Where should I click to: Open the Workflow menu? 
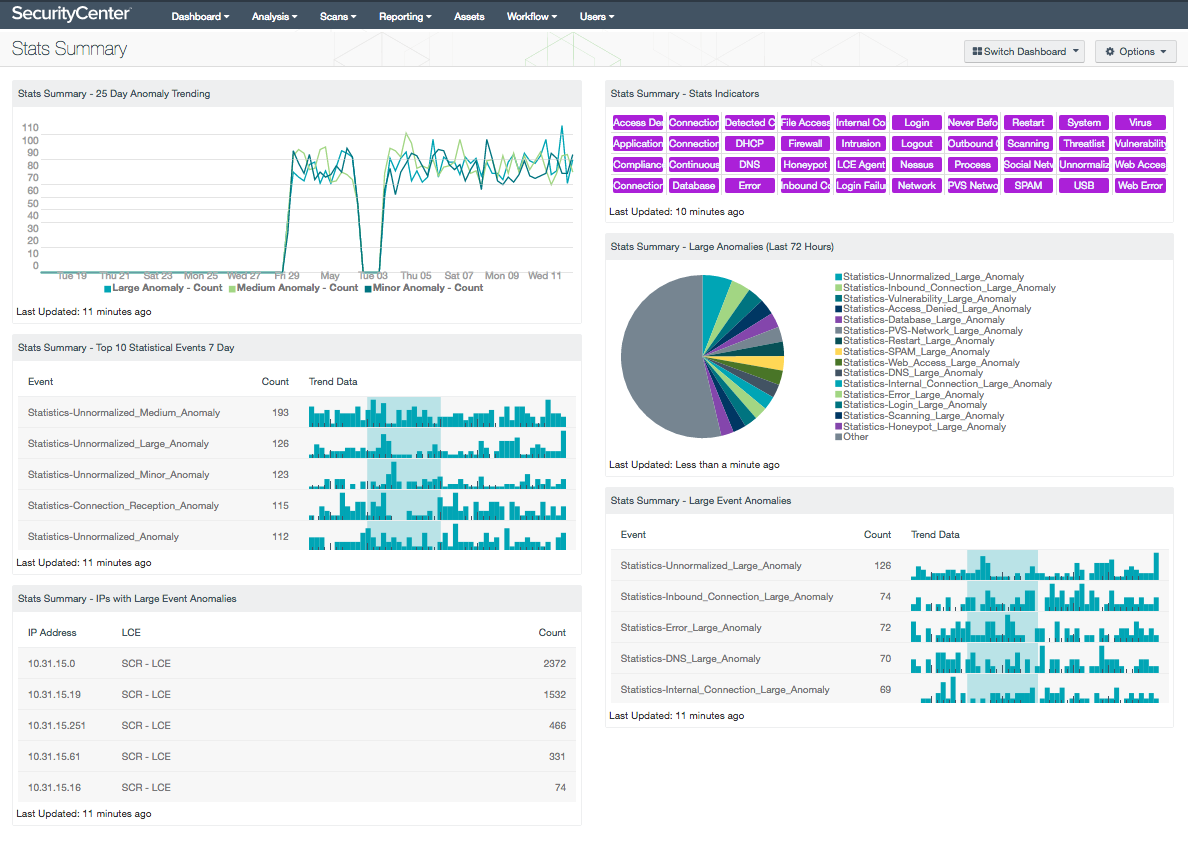532,16
